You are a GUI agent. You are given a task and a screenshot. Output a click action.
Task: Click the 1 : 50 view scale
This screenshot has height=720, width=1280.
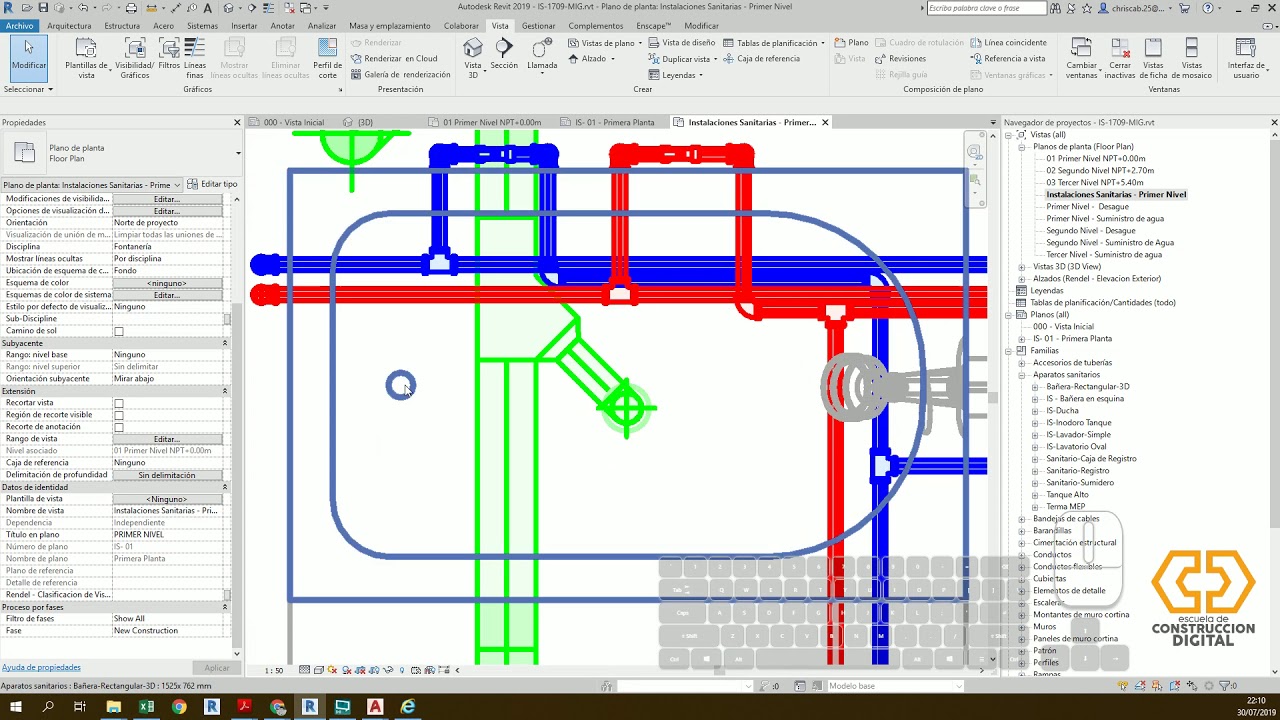(x=274, y=670)
